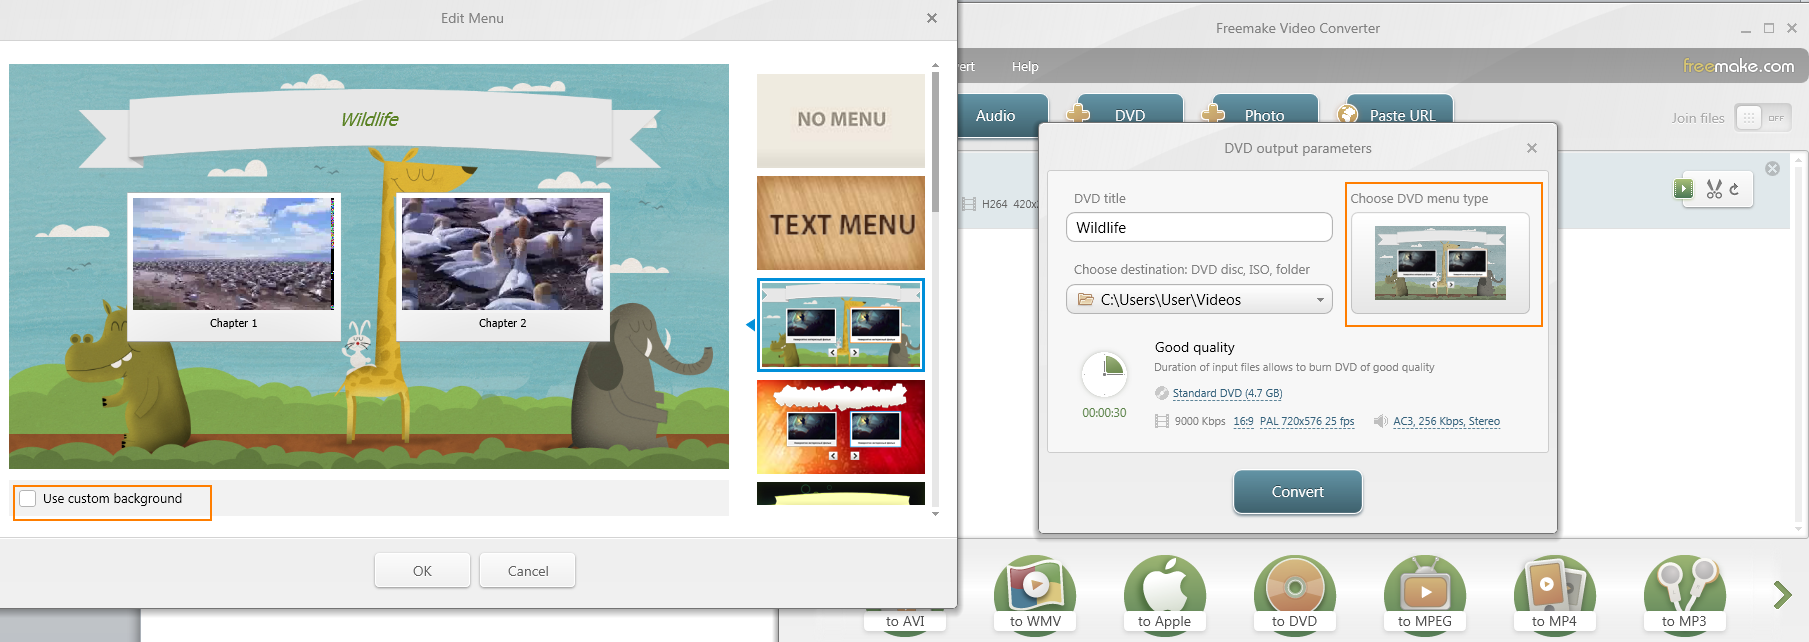The width and height of the screenshot is (1809, 642).
Task: Select the TEXT MENU template thumbnail
Action: click(x=841, y=223)
